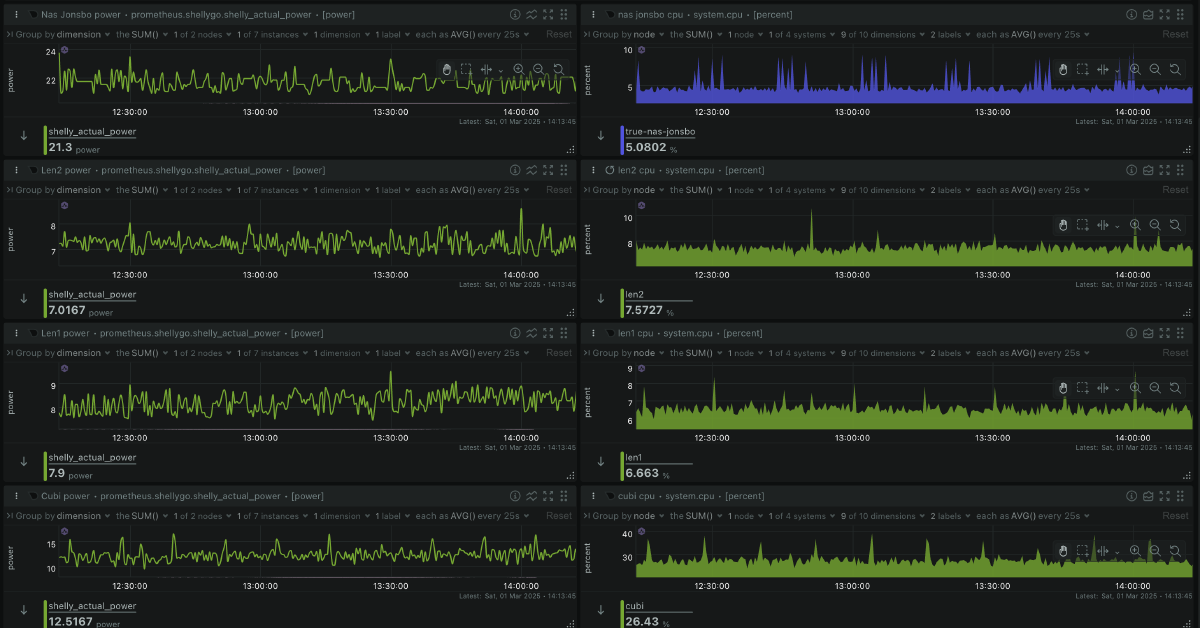Reset filters on Cubi power panel
The image size is (1200, 628).
tap(559, 516)
